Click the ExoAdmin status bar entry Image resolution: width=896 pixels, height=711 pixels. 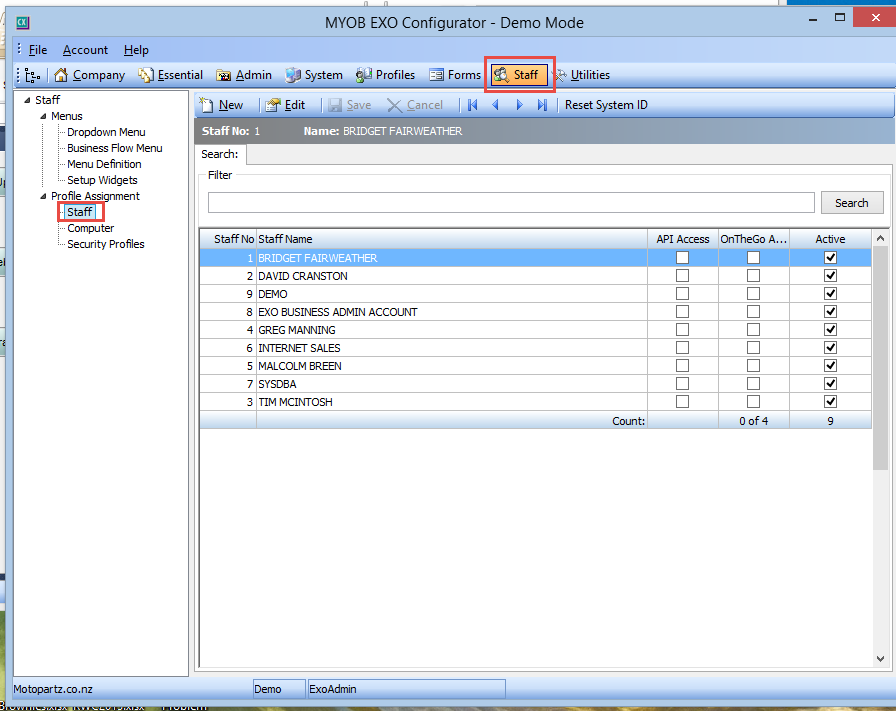406,689
